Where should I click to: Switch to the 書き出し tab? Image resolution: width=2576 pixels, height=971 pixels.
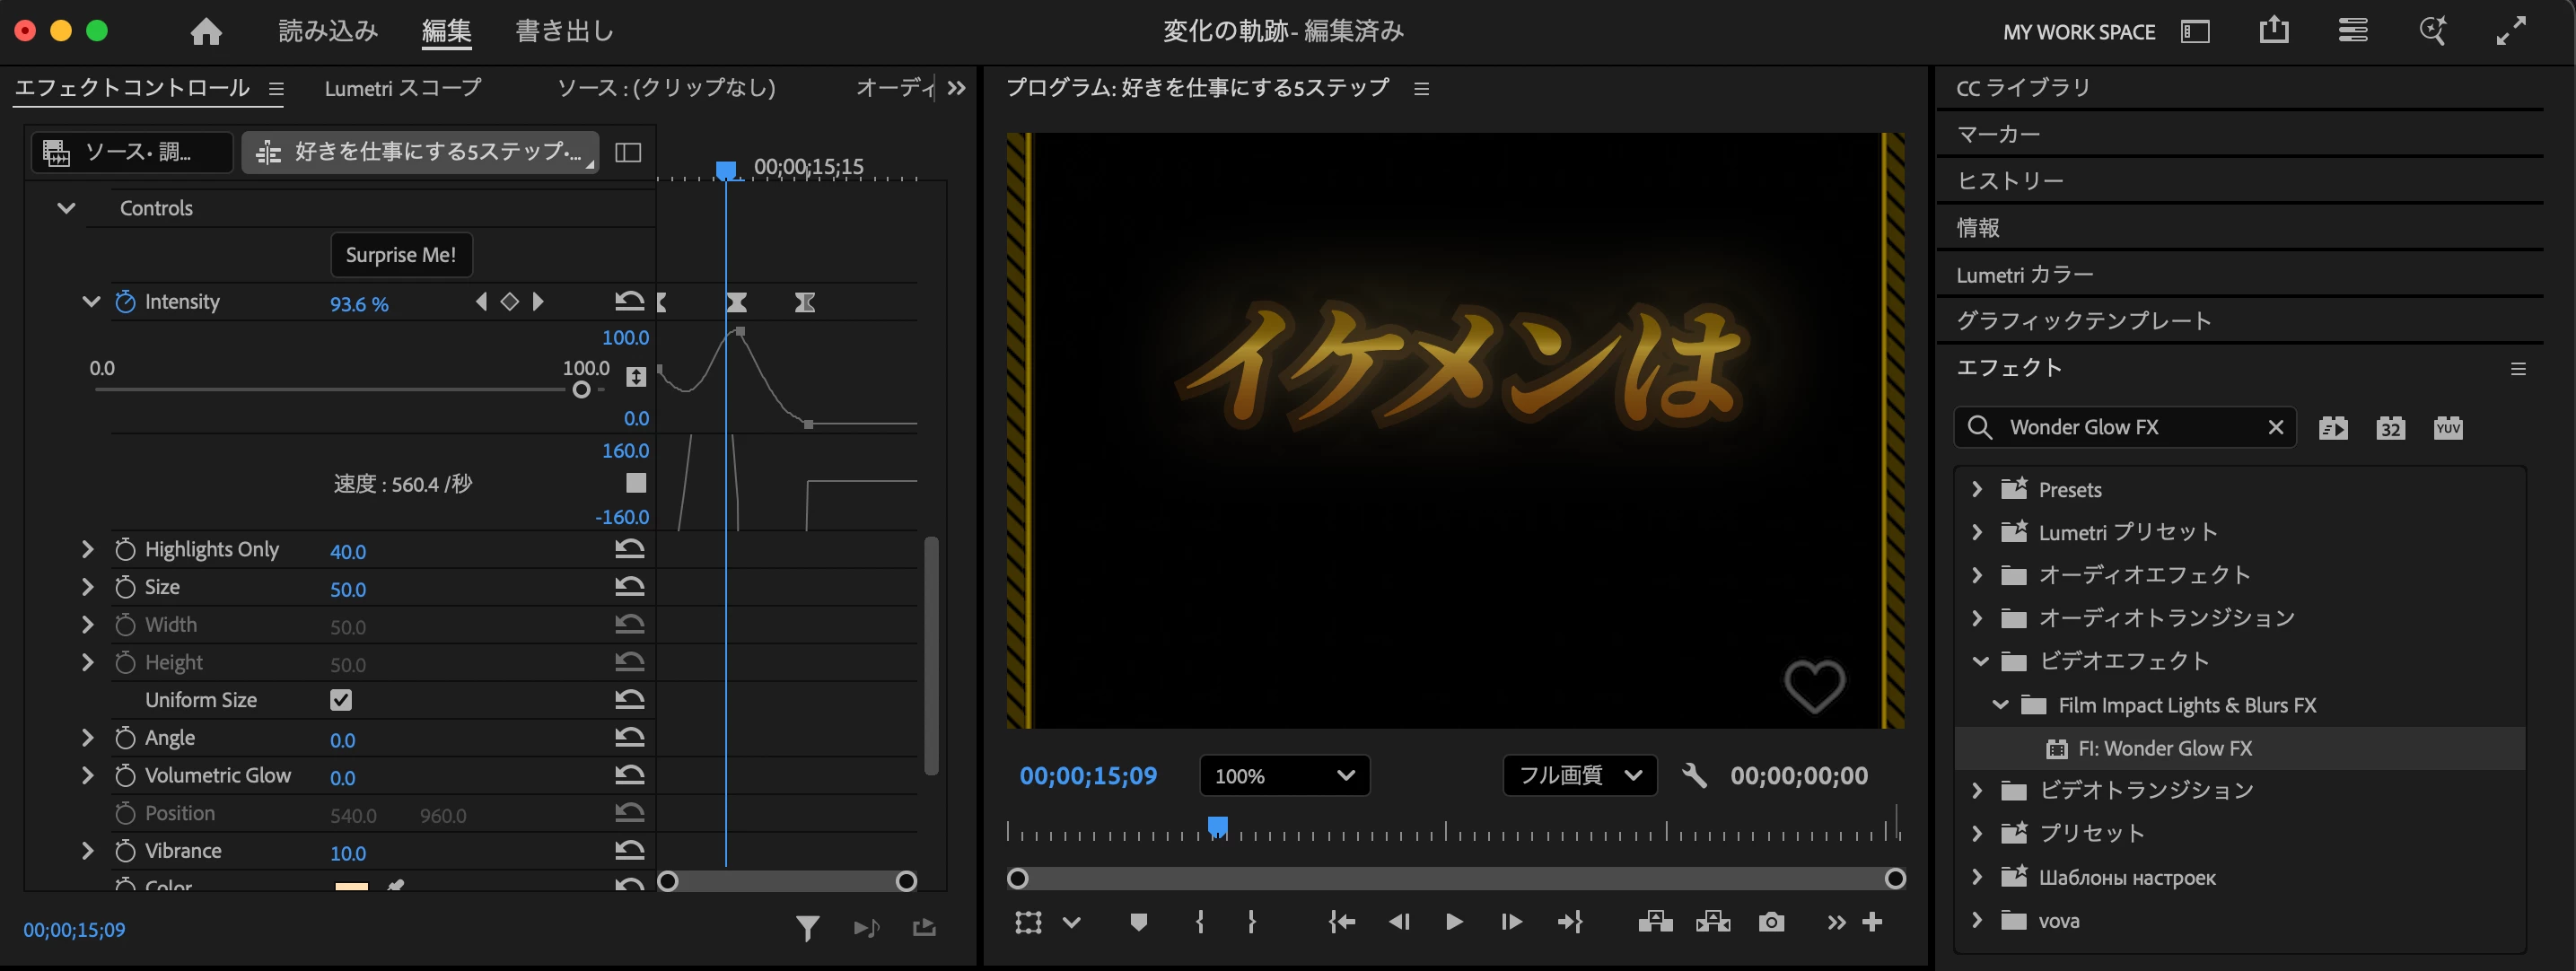[564, 31]
